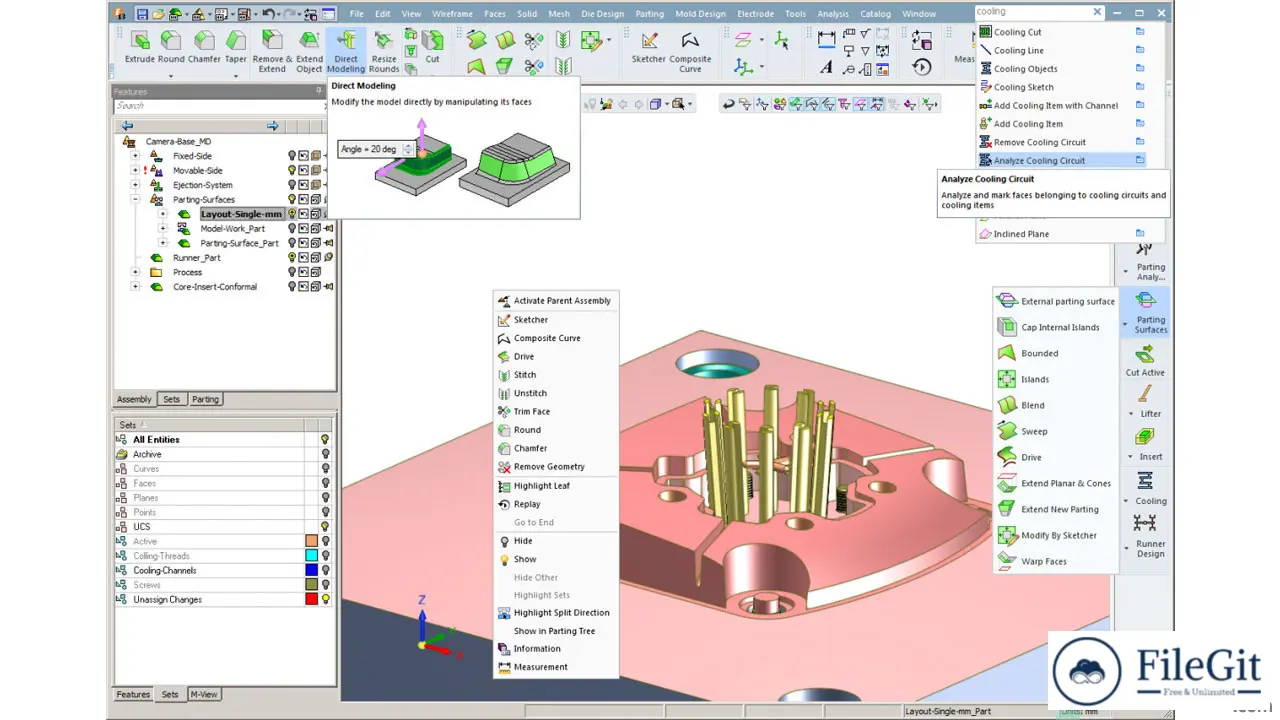1280x720 pixels.
Task: Toggle visibility bulb for Fixed-Side
Action: click(x=292, y=156)
